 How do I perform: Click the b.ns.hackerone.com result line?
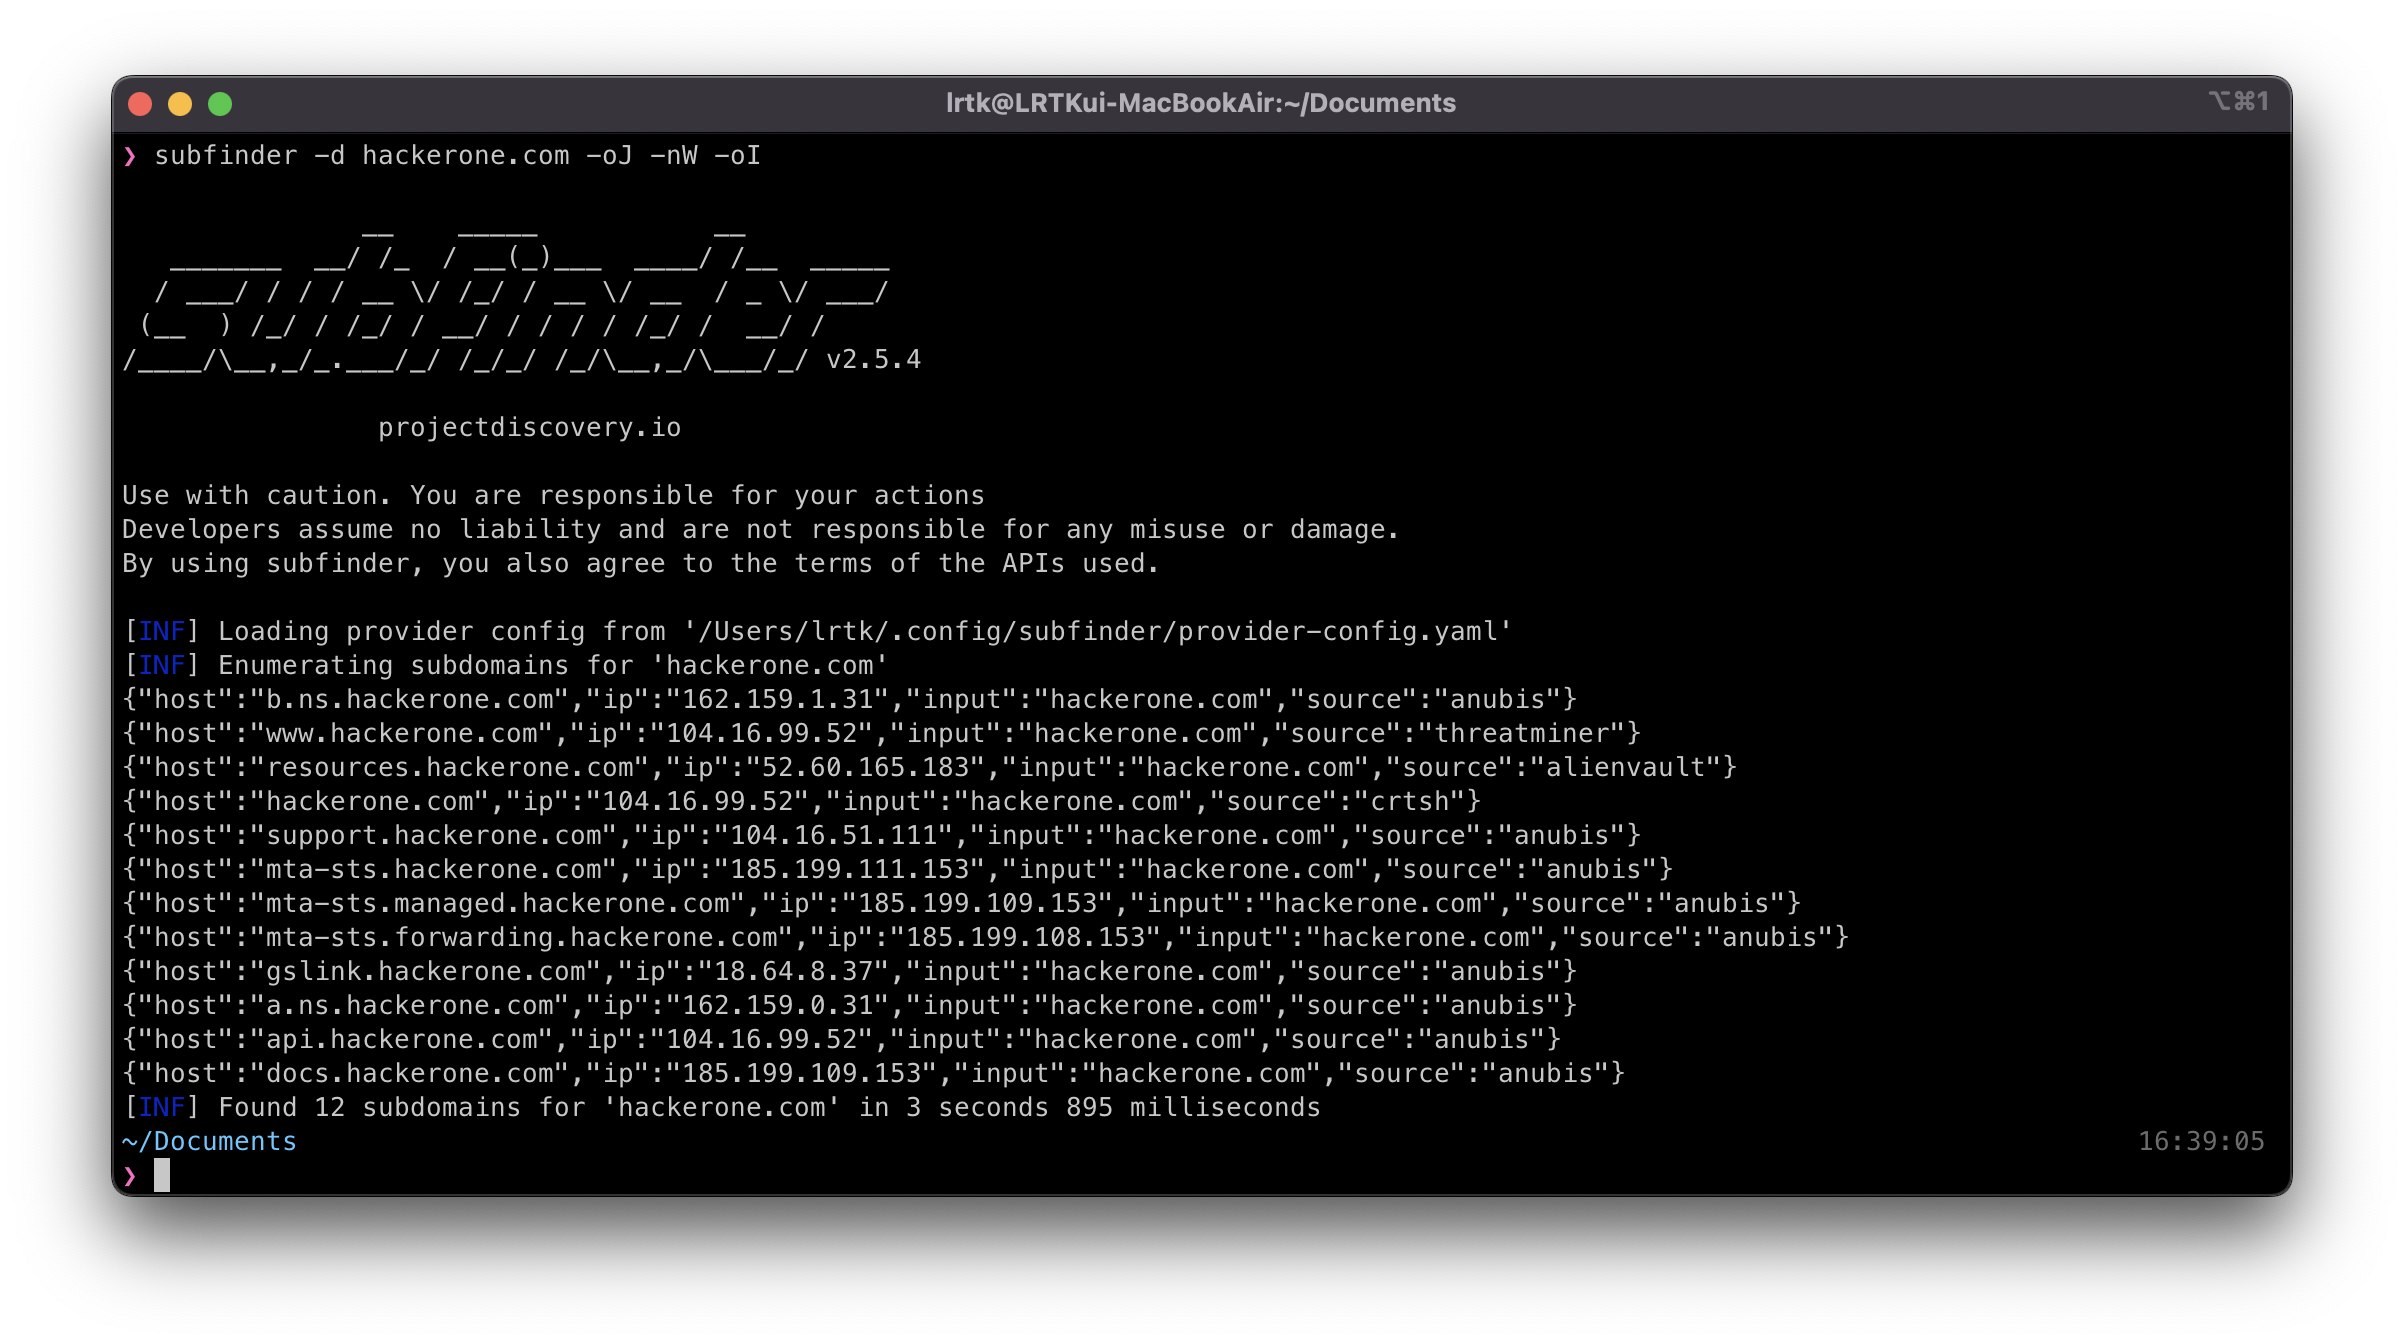[x=849, y=700]
